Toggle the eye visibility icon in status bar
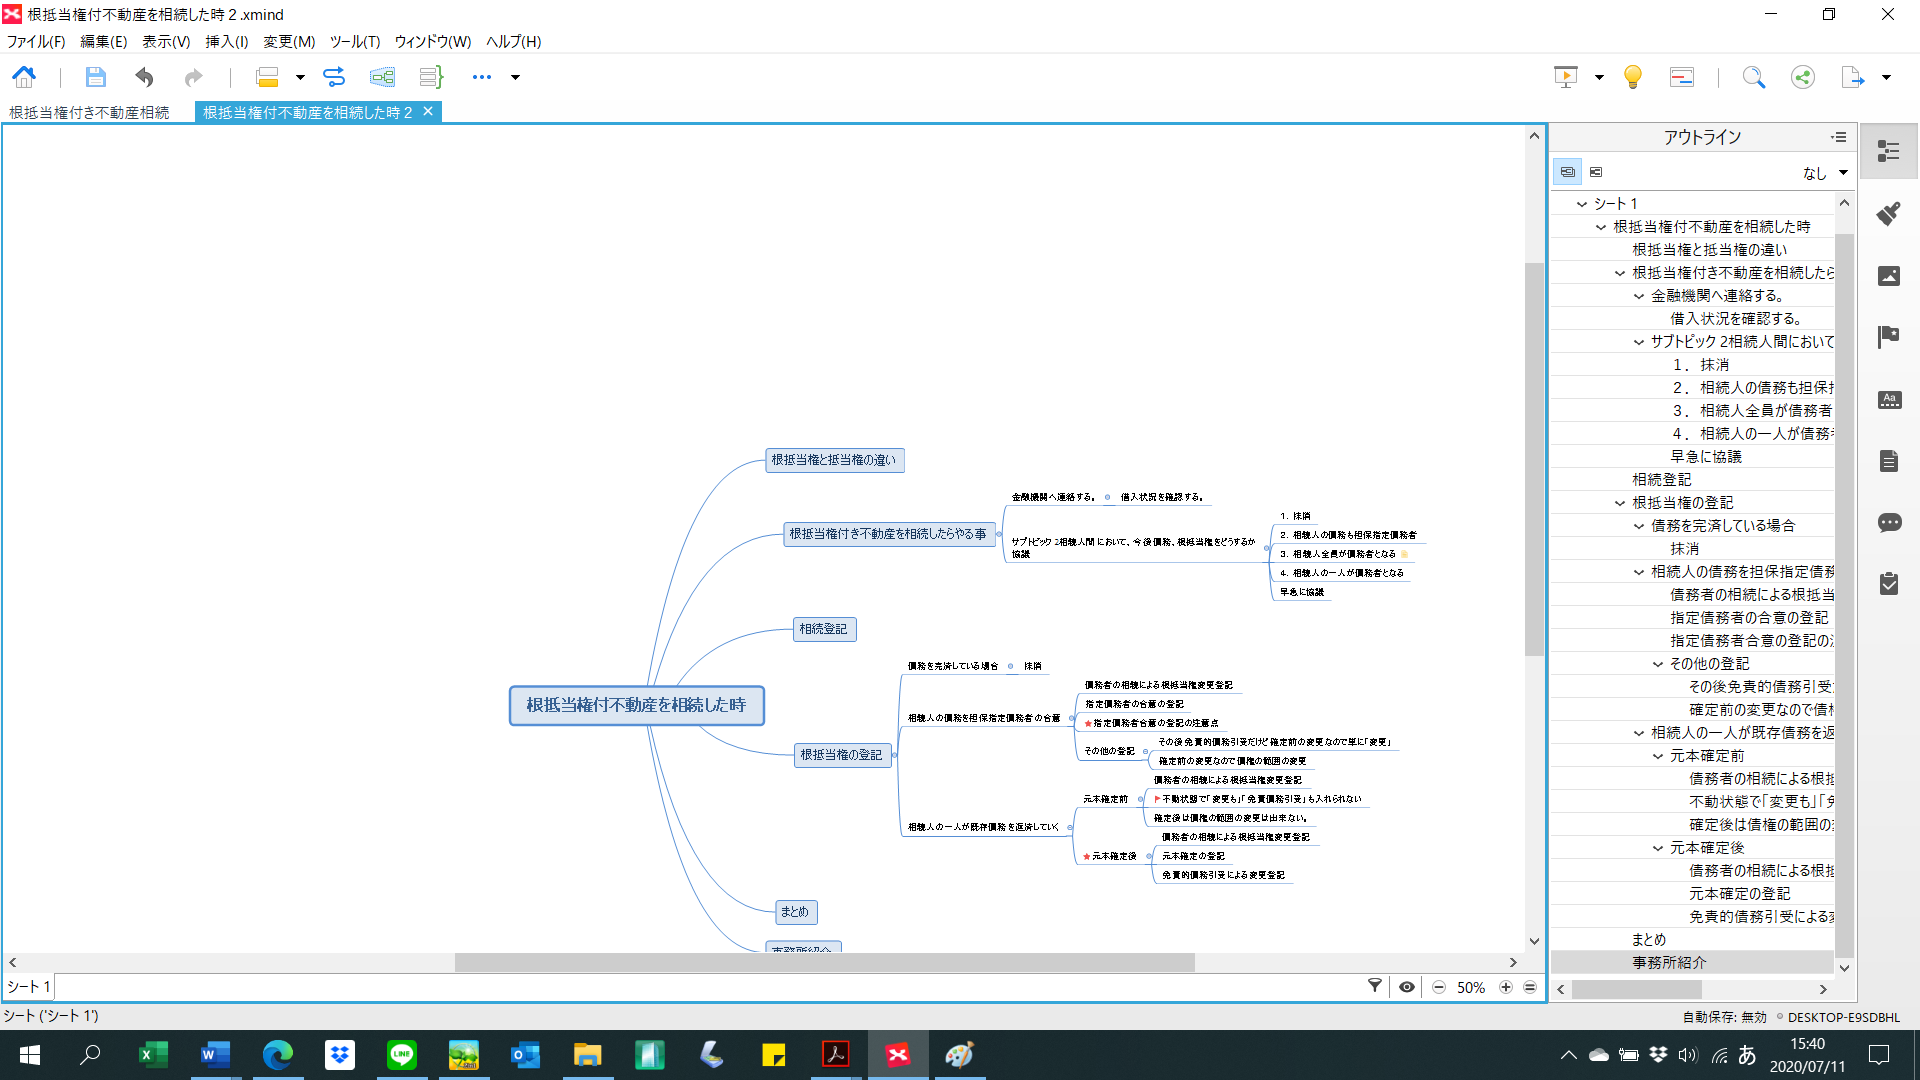This screenshot has width=1920, height=1080. pos(1406,987)
